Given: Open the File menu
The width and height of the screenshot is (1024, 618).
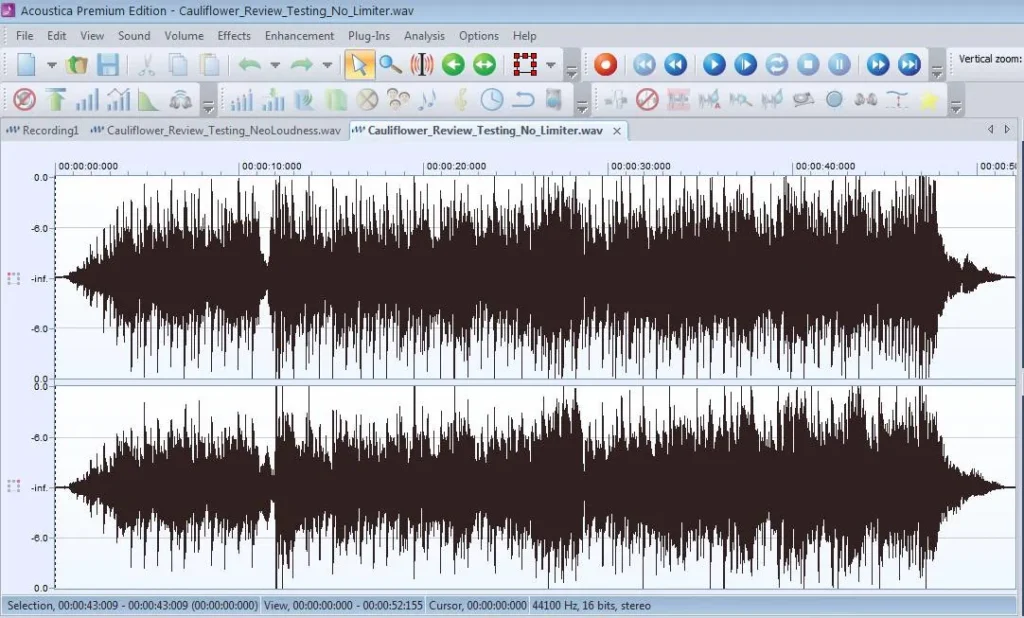Looking at the screenshot, I should coord(25,36).
